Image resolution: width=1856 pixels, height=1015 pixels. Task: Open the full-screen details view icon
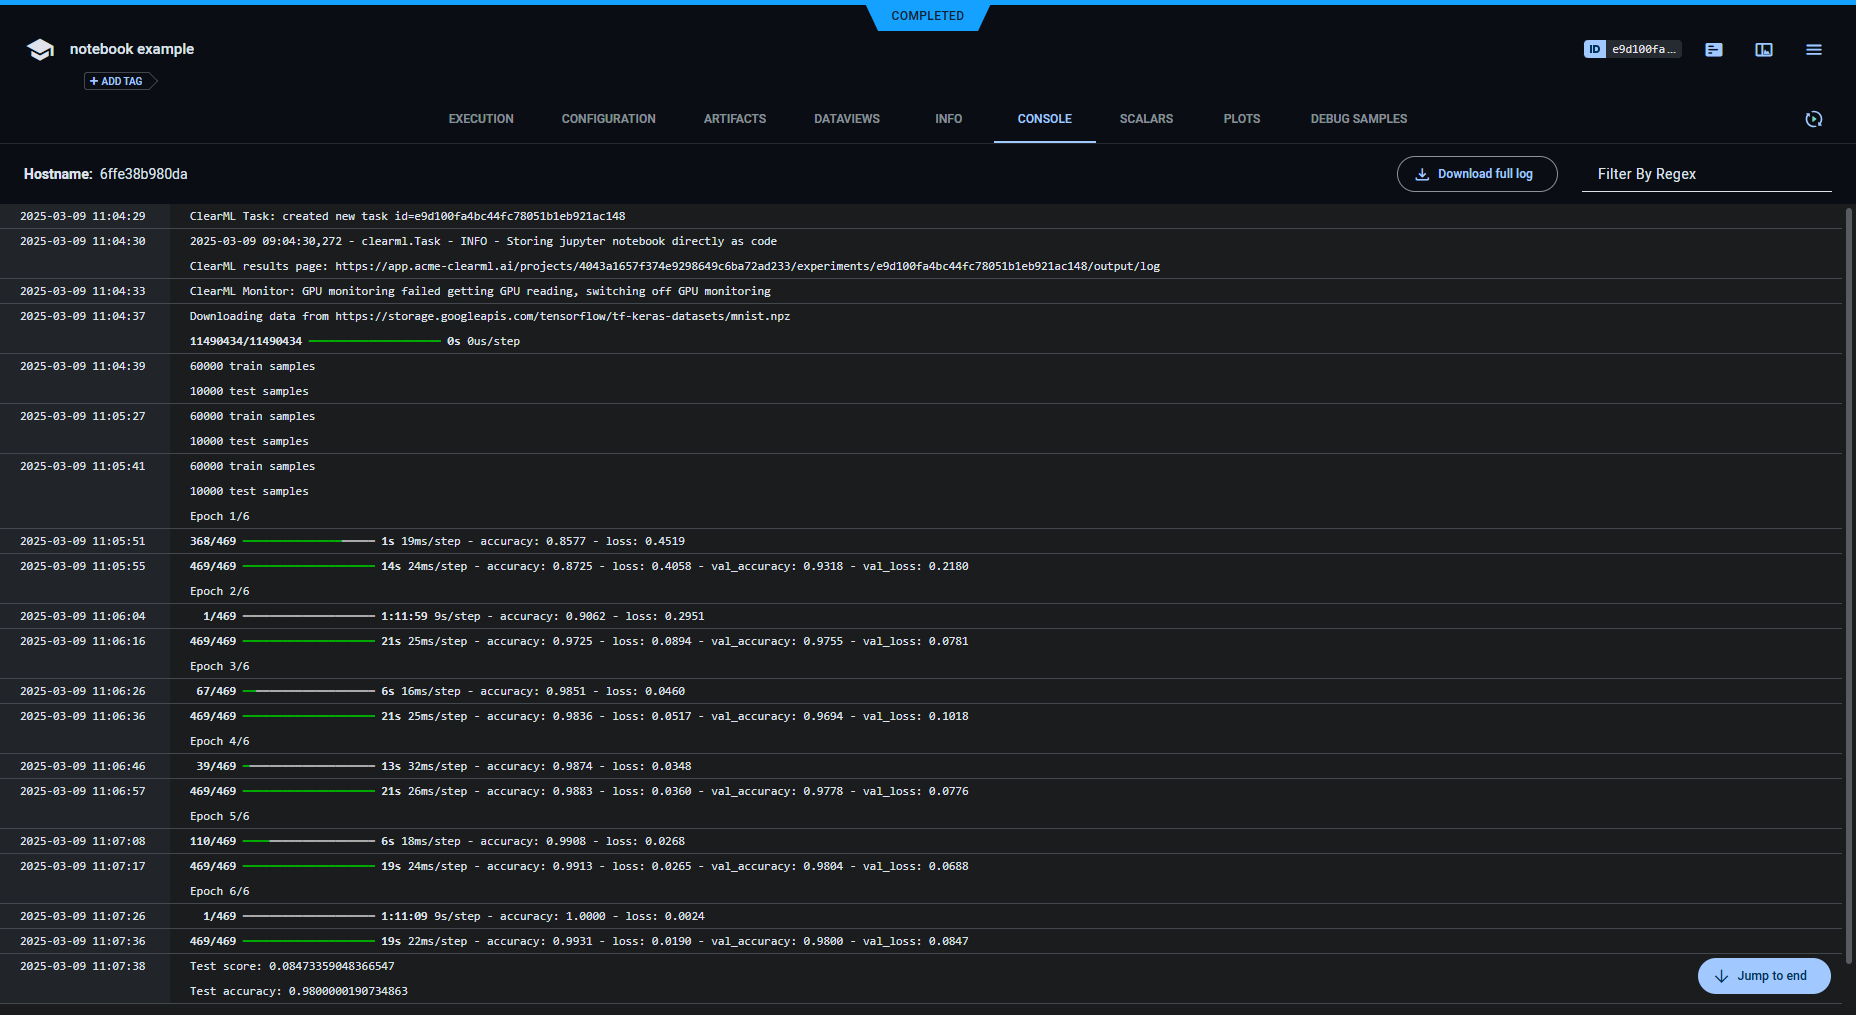1764,50
